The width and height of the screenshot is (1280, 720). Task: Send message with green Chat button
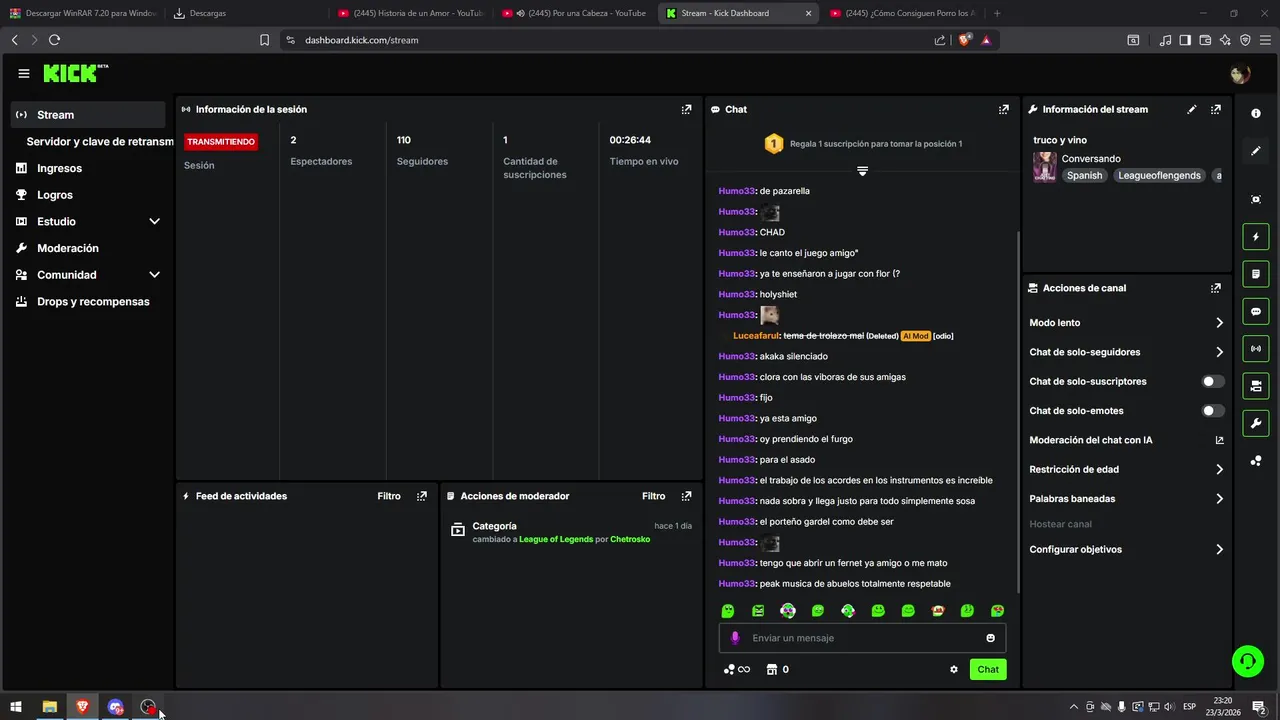click(988, 670)
